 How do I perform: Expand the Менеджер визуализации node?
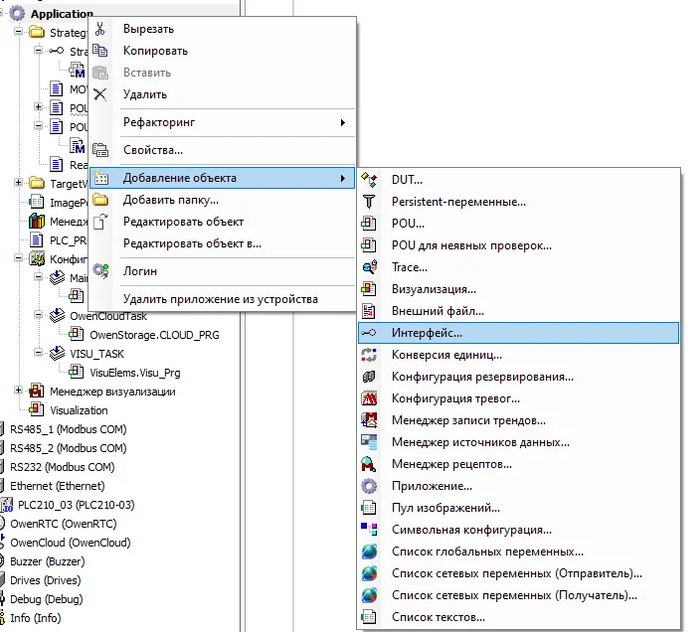coord(18,391)
